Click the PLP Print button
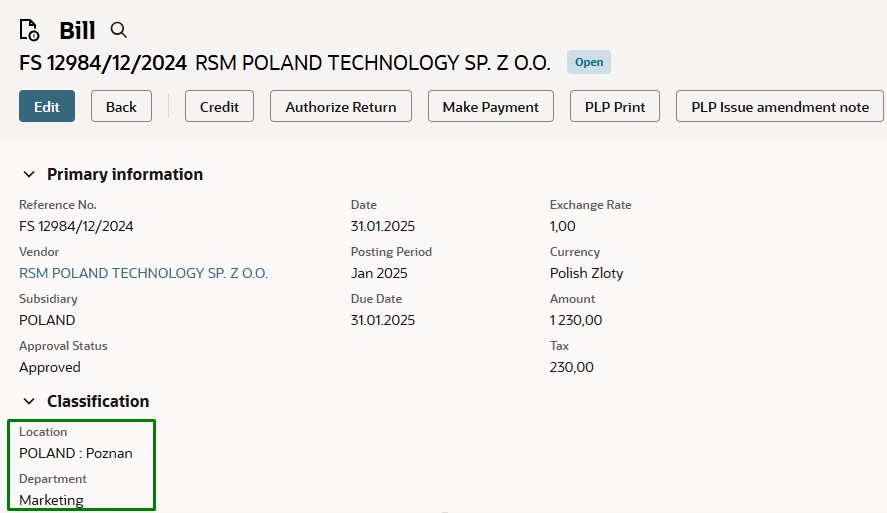 click(615, 107)
